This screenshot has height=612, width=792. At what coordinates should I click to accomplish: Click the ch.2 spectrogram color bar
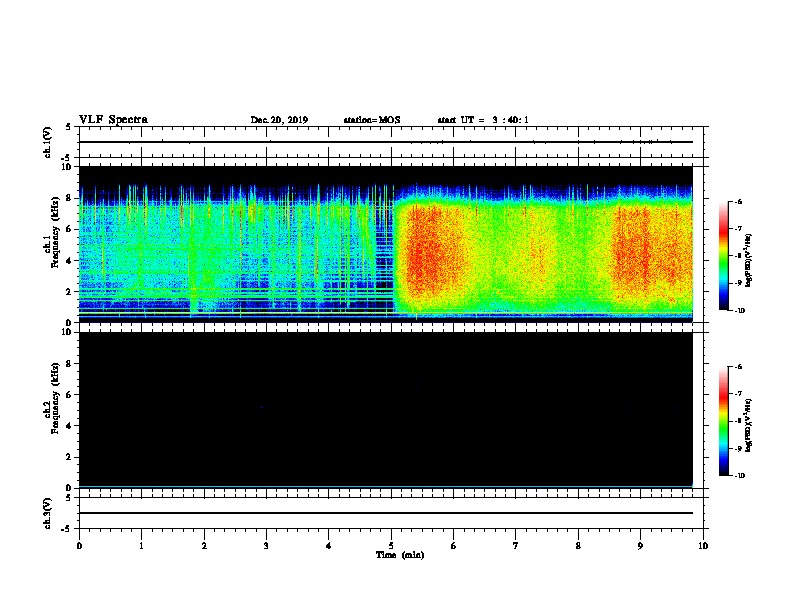point(723,421)
